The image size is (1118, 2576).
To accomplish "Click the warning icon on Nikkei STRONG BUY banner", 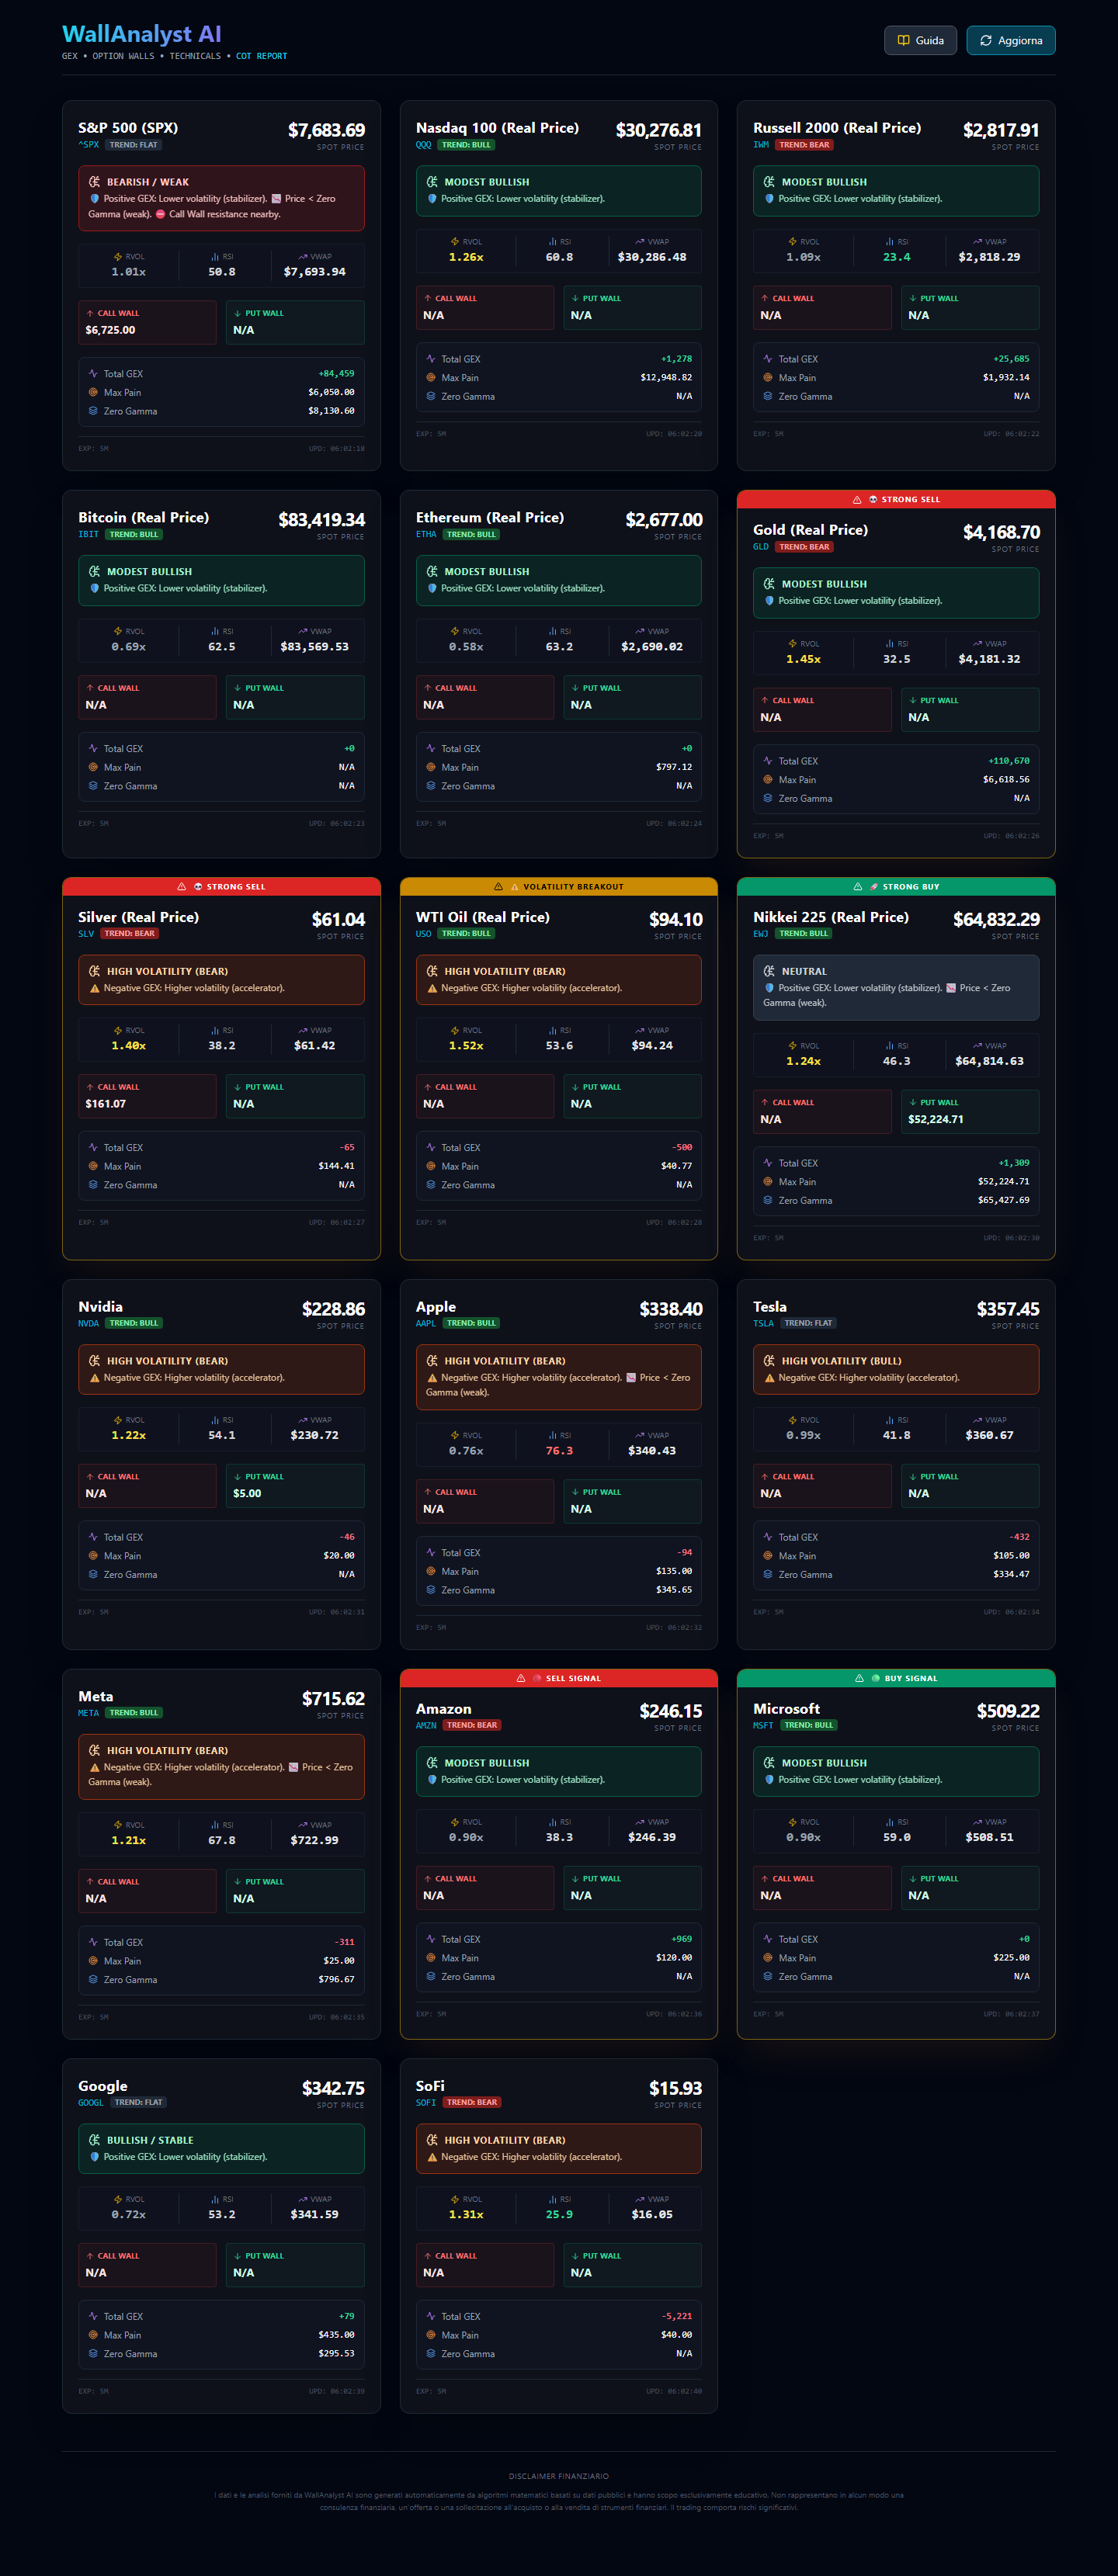I will coord(858,886).
